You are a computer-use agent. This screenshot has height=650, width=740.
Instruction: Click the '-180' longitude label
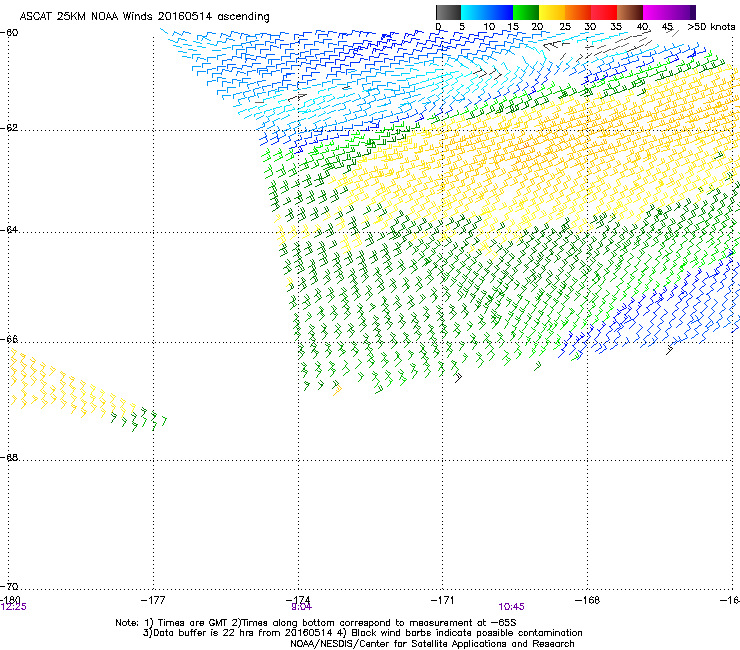coord(10,600)
